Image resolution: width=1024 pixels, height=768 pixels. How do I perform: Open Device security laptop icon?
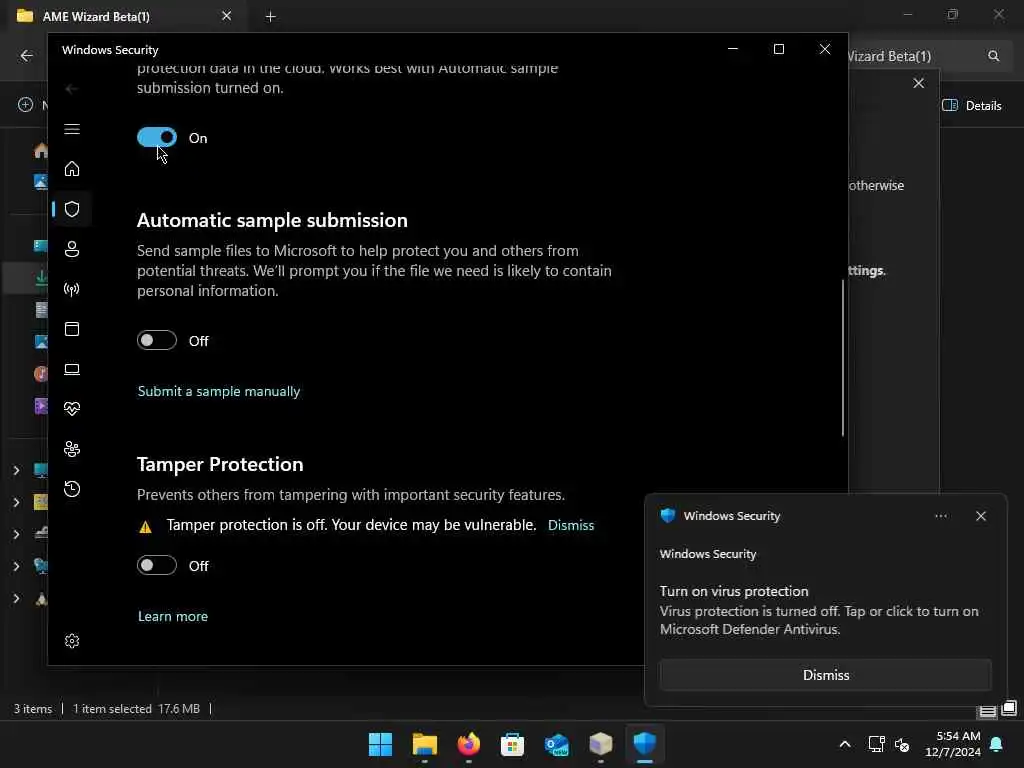72,369
